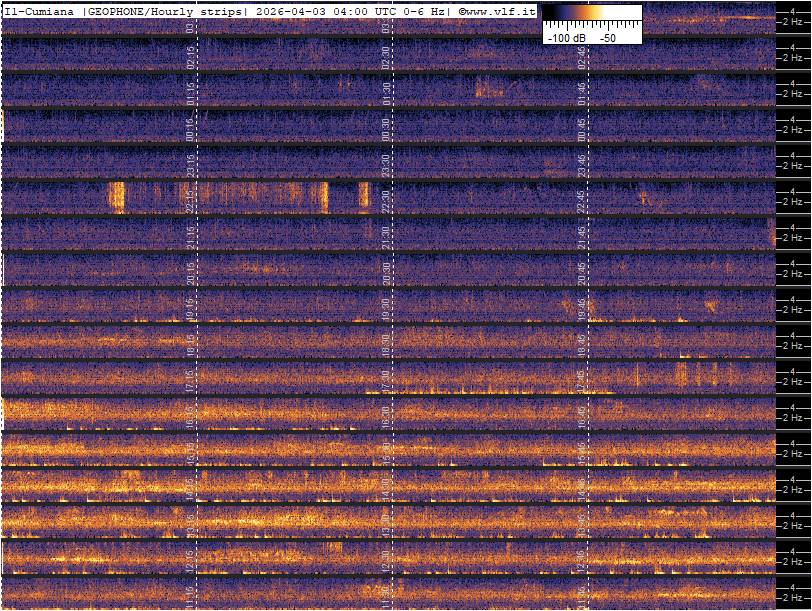This screenshot has height=611, width=812.
Task: Click the -50 label on the color legend
Action: coord(607,37)
